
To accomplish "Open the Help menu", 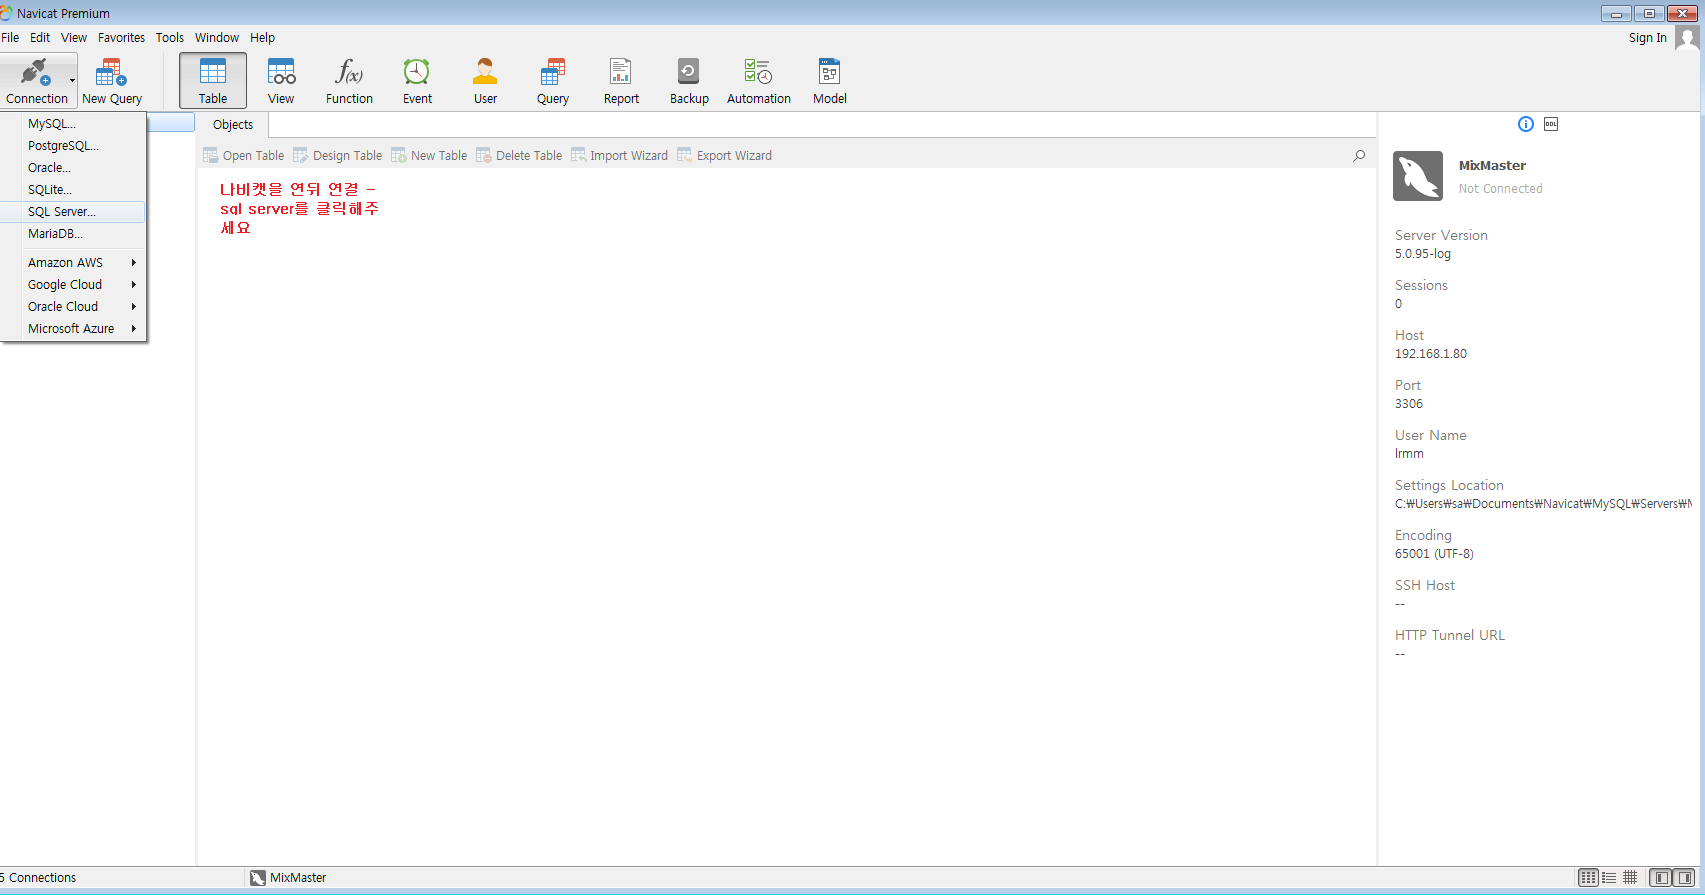I will click(x=263, y=38).
